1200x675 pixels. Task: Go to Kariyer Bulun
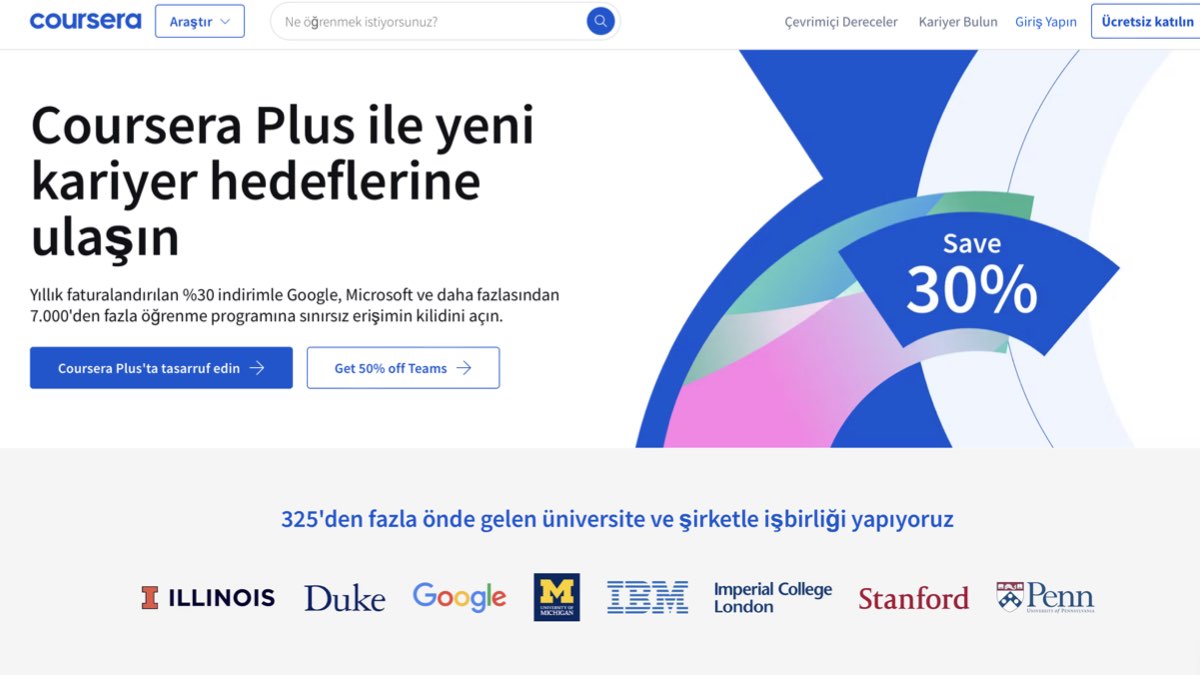[x=958, y=22]
